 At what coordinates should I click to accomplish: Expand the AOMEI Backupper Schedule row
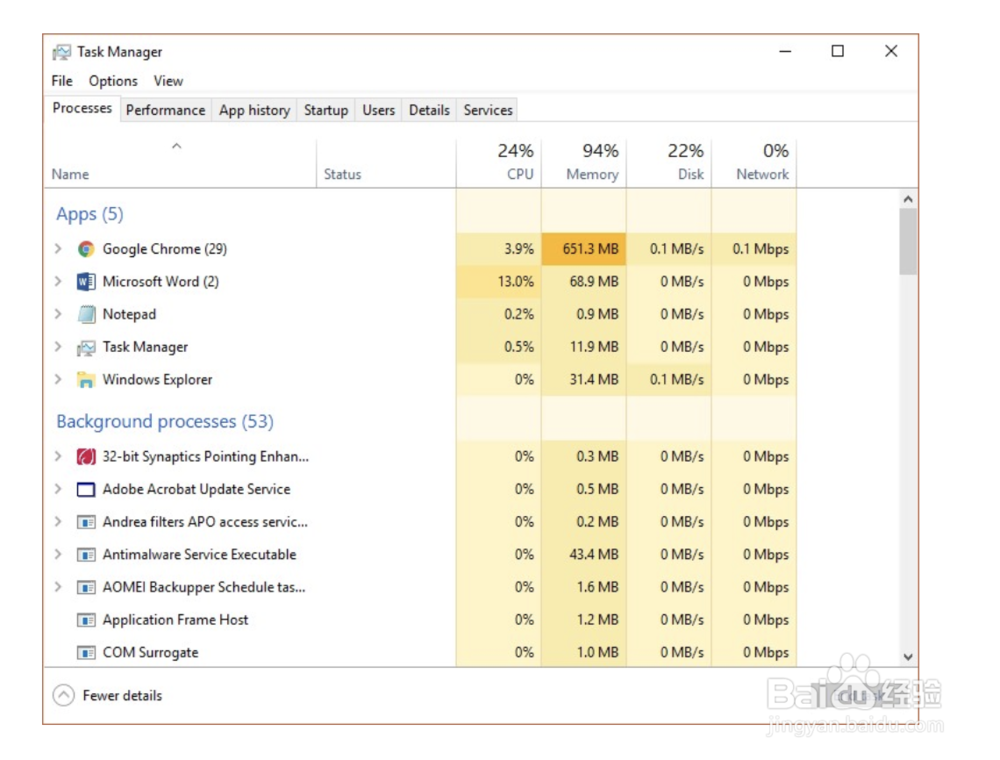coord(58,586)
